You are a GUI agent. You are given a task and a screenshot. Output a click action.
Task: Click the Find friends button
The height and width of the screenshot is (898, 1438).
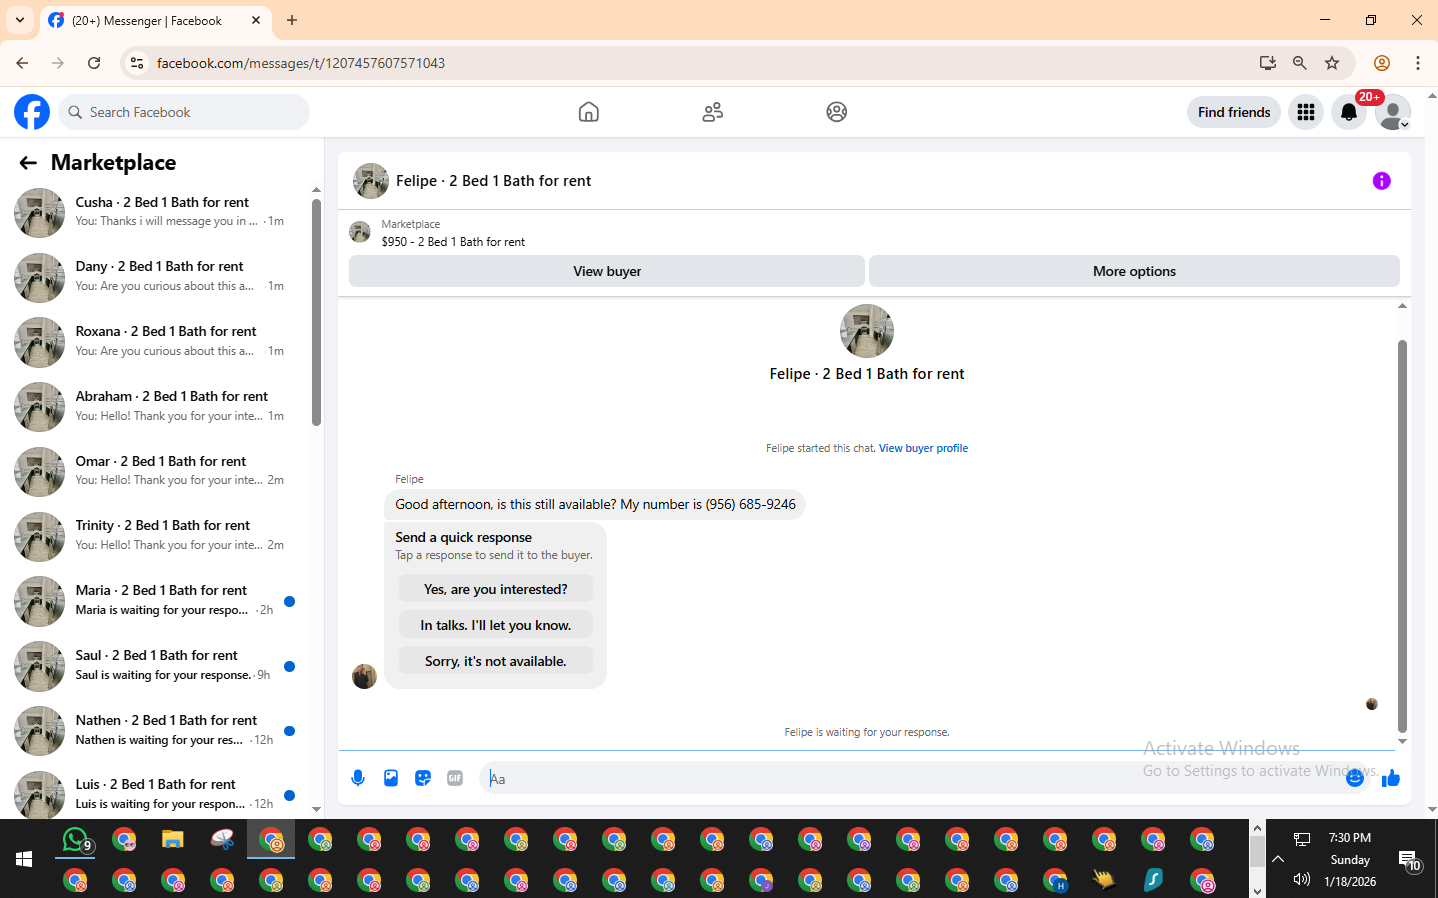(x=1234, y=112)
